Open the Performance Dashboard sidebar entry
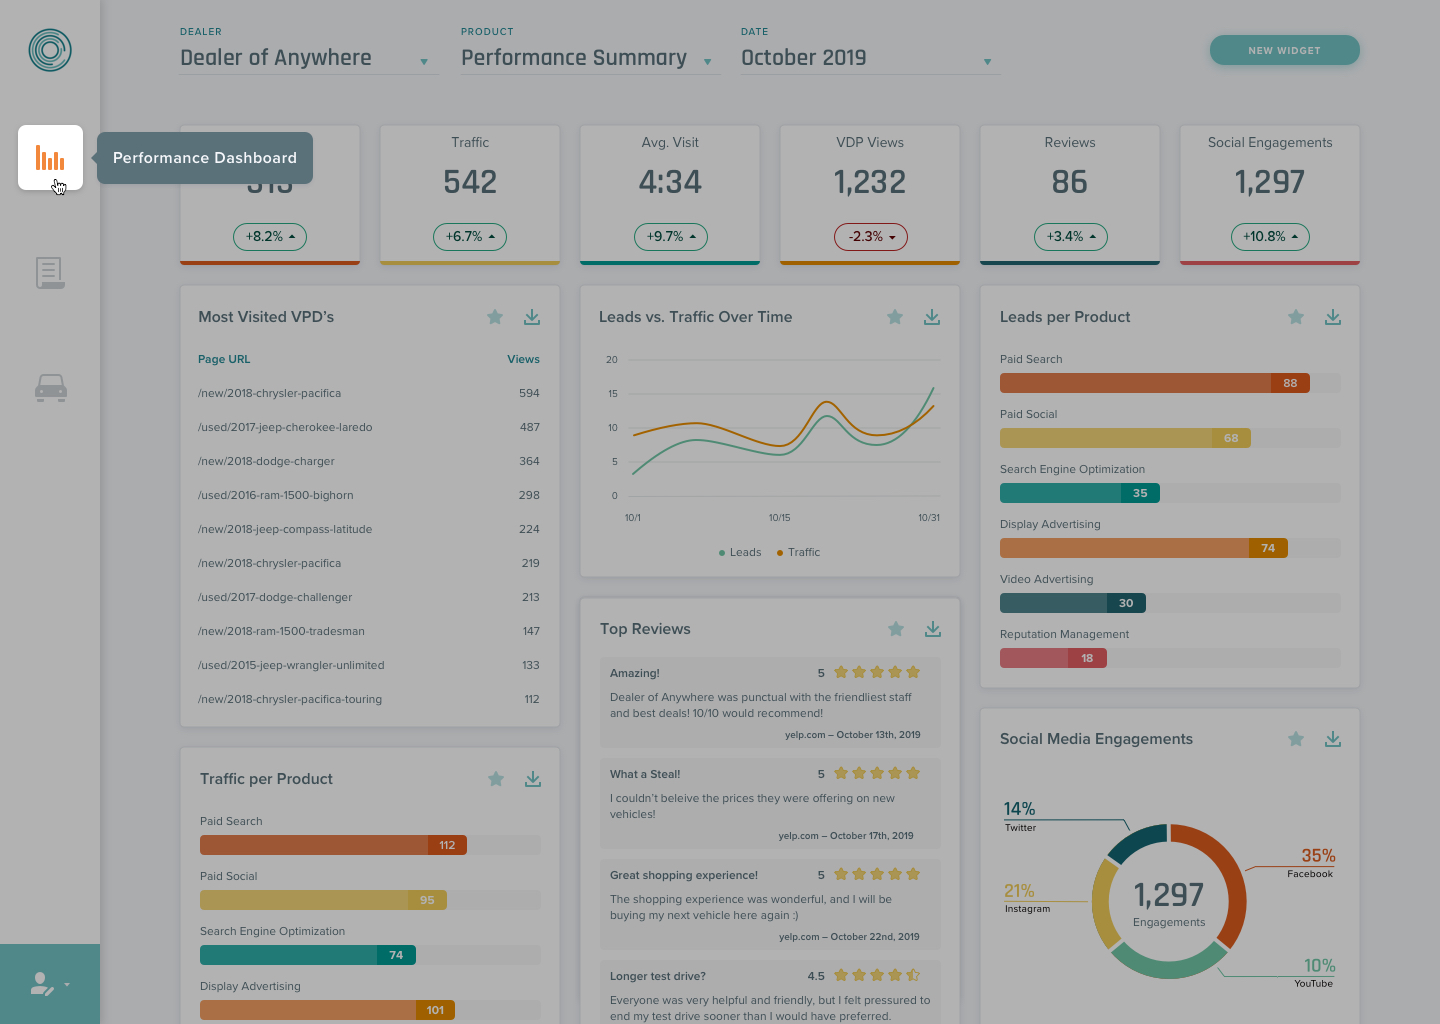This screenshot has width=1440, height=1024. coord(204,157)
